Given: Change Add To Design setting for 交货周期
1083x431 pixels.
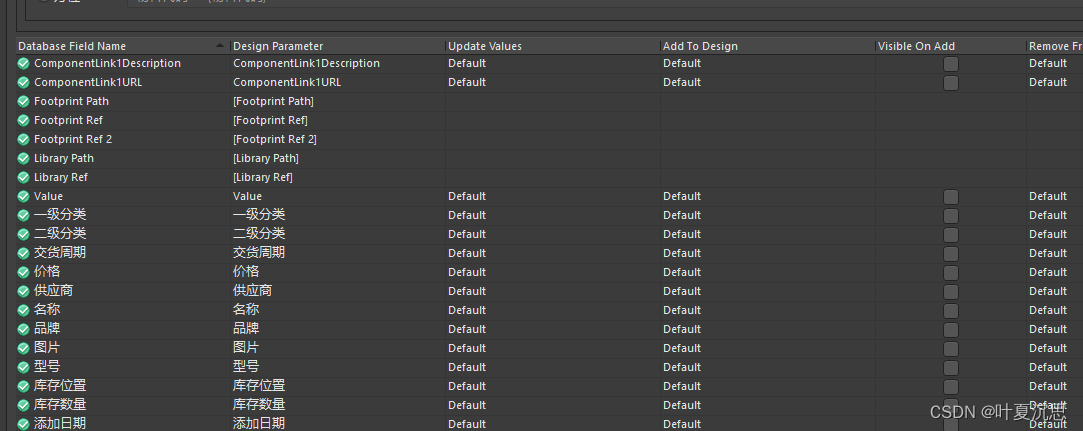Looking at the screenshot, I should (766, 253).
